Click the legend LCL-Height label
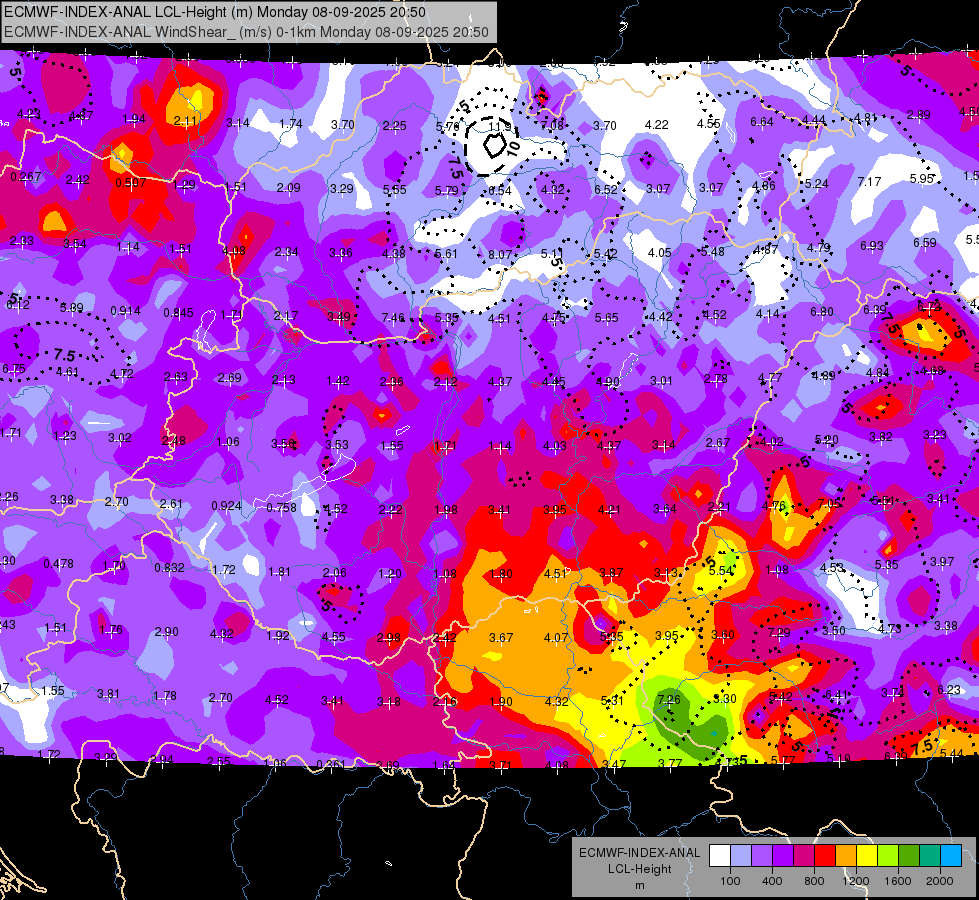 [x=639, y=869]
